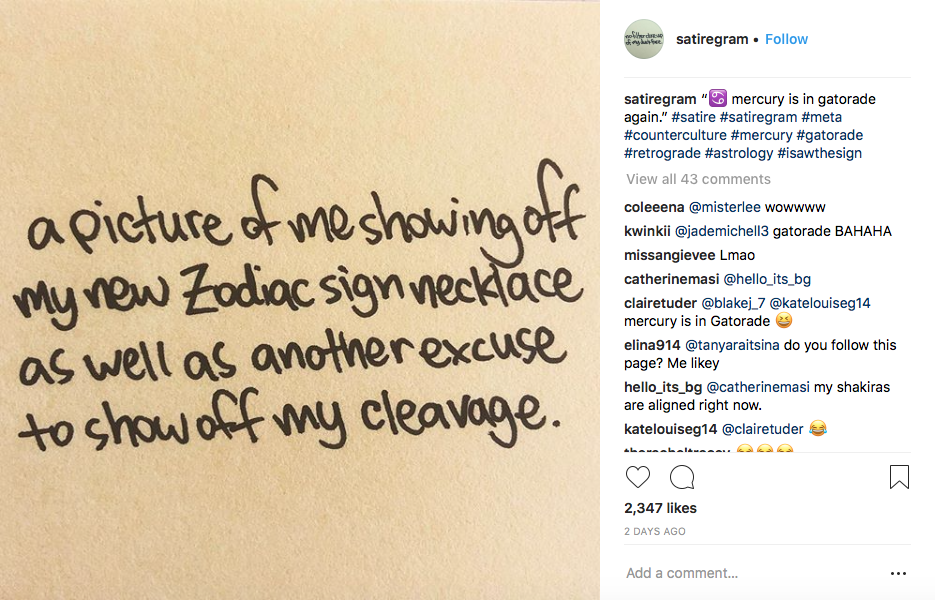
Task: Focus the Add a comment field
Action: pos(751,573)
